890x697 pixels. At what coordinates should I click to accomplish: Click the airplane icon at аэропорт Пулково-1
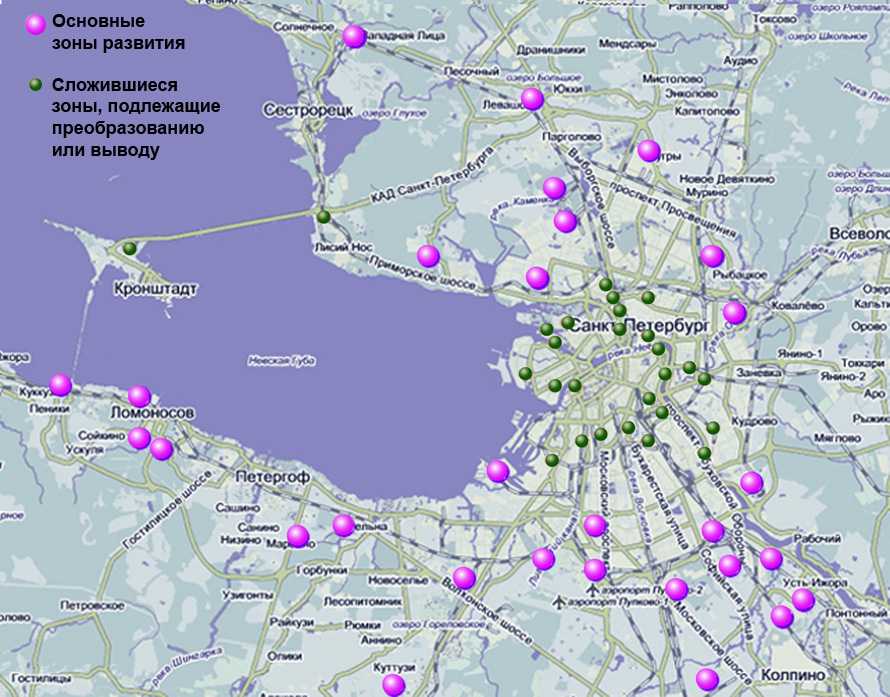(559, 601)
